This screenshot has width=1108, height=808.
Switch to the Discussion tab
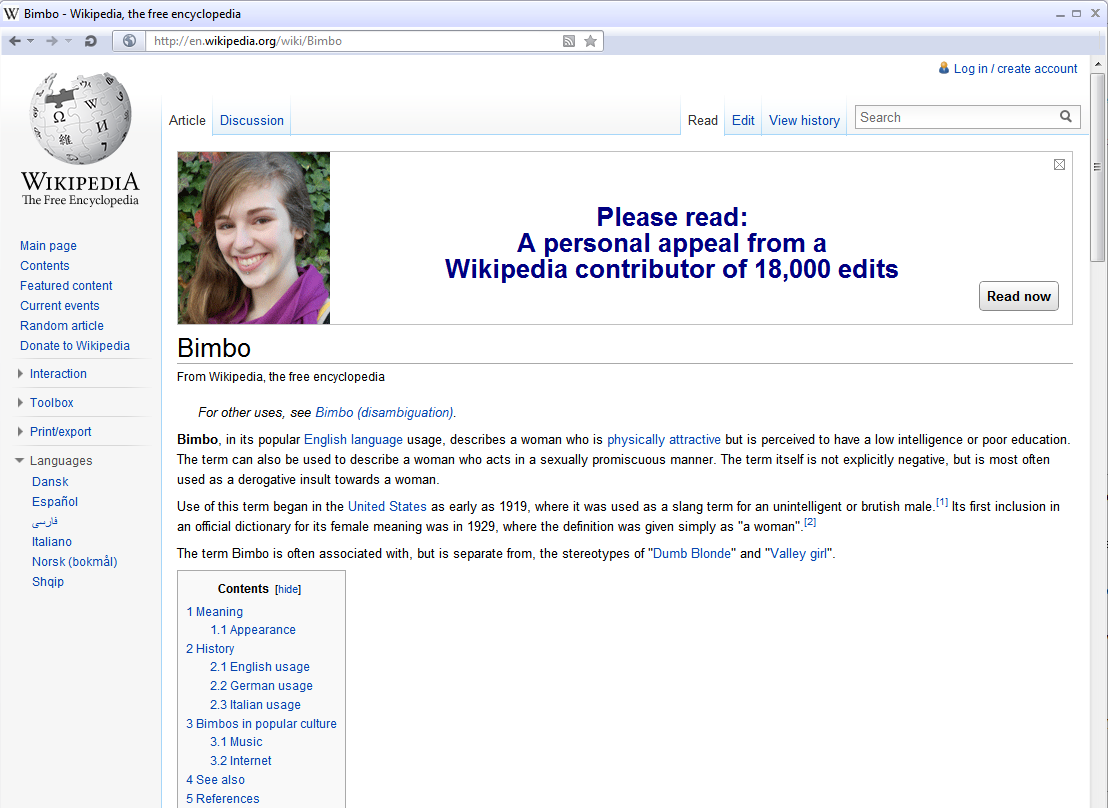click(x=251, y=121)
